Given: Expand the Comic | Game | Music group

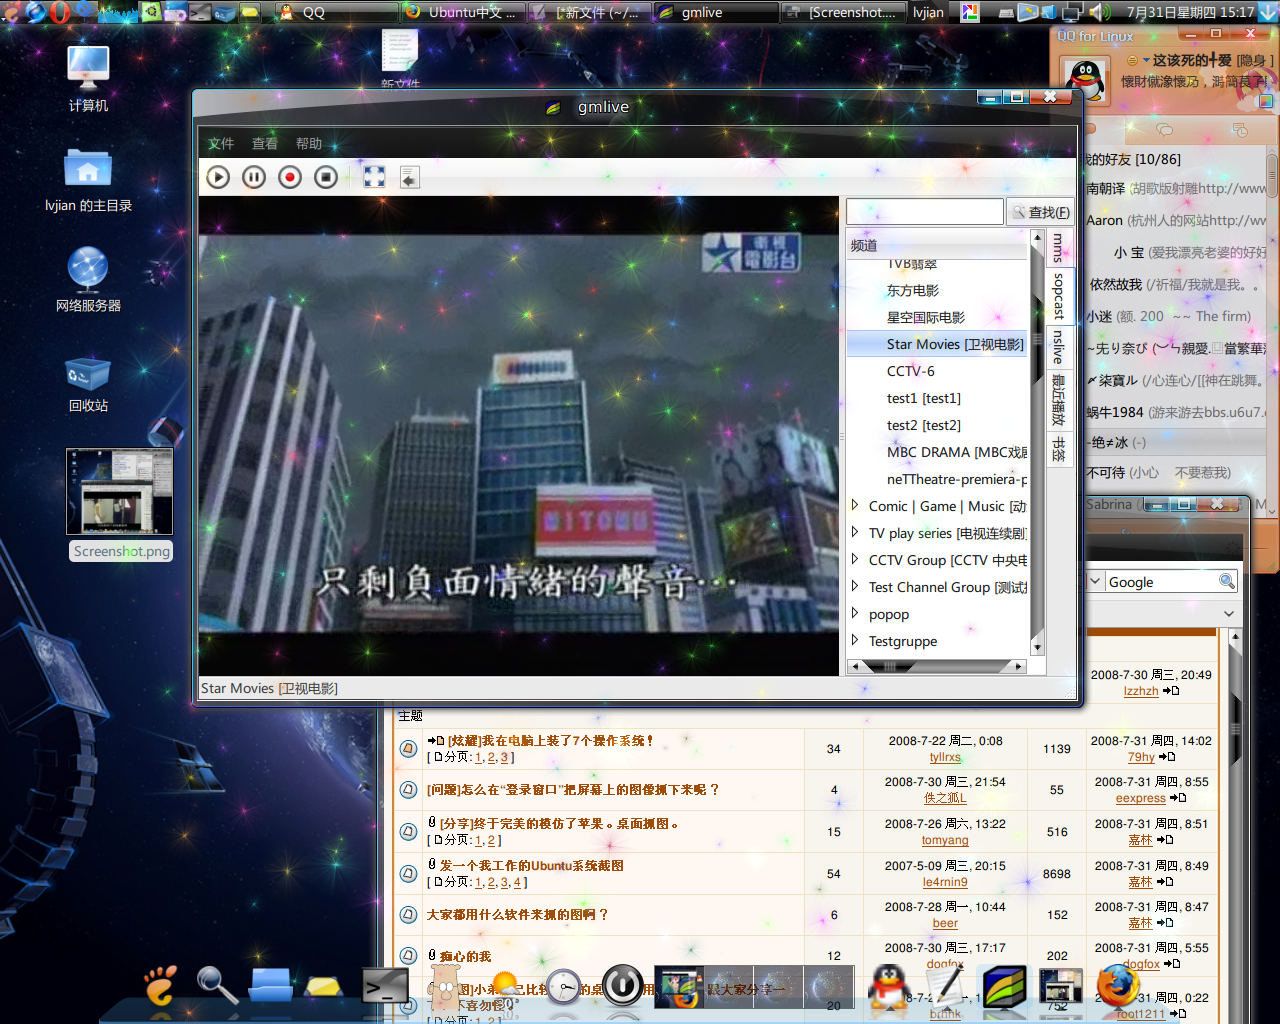Looking at the screenshot, I should [855, 506].
